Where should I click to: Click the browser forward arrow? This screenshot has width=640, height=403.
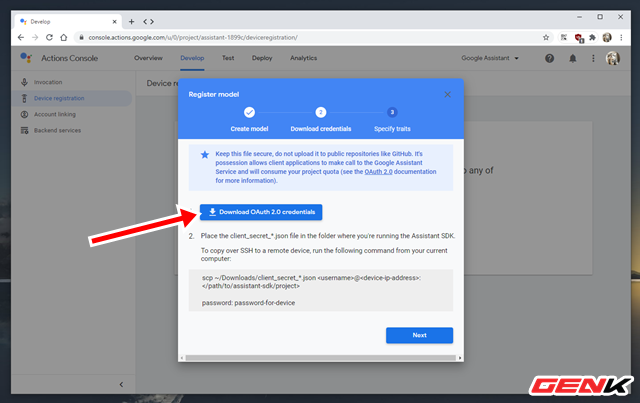35,38
